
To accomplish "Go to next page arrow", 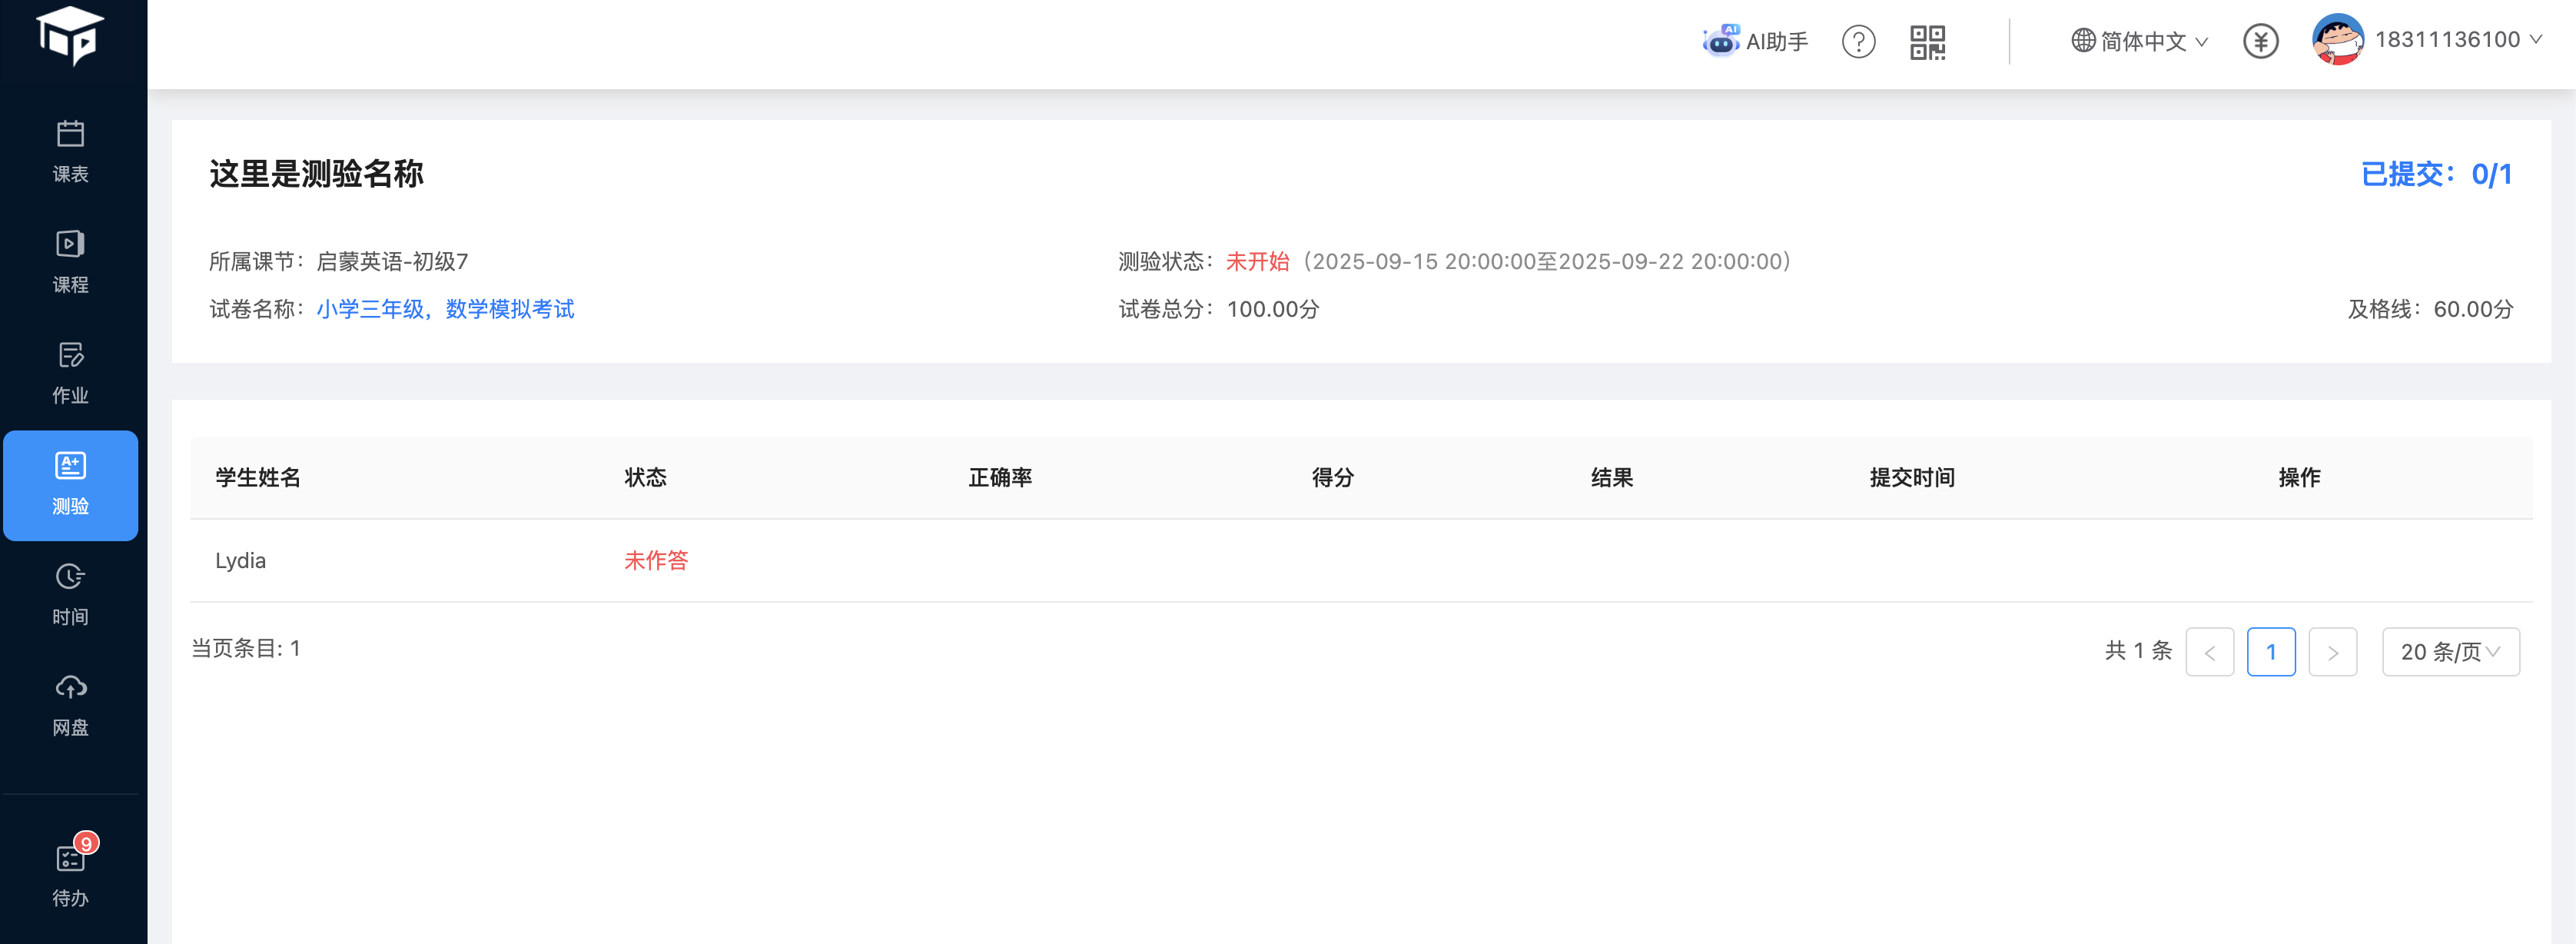I will (x=2332, y=652).
